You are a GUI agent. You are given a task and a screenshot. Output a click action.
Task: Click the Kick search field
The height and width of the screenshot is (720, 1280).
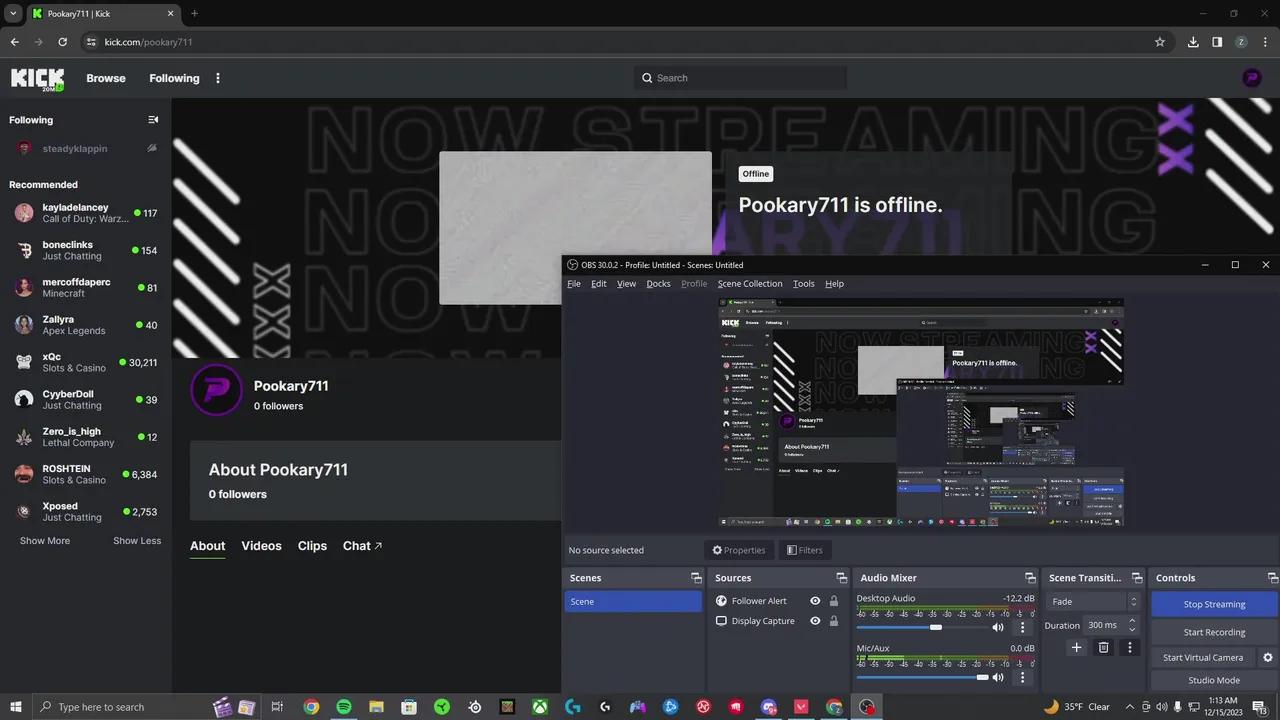pyautogui.click(x=740, y=78)
